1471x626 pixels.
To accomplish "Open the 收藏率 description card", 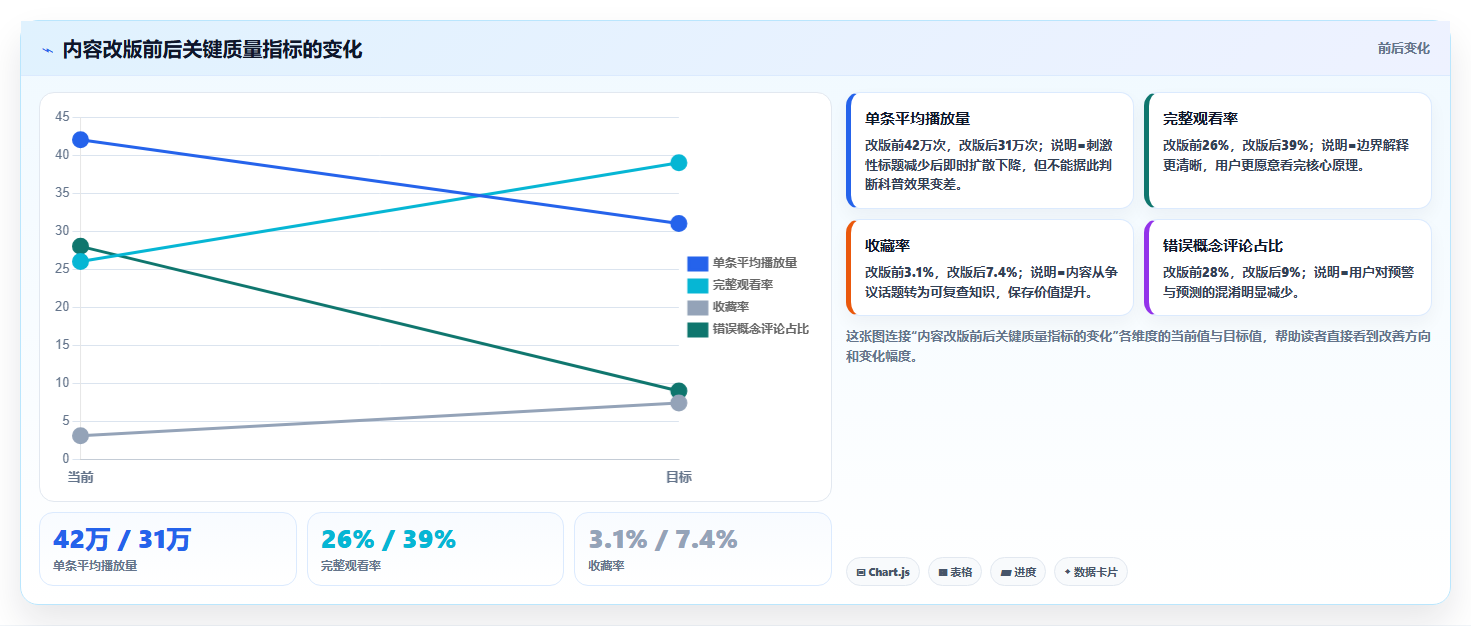I will pyautogui.click(x=989, y=267).
